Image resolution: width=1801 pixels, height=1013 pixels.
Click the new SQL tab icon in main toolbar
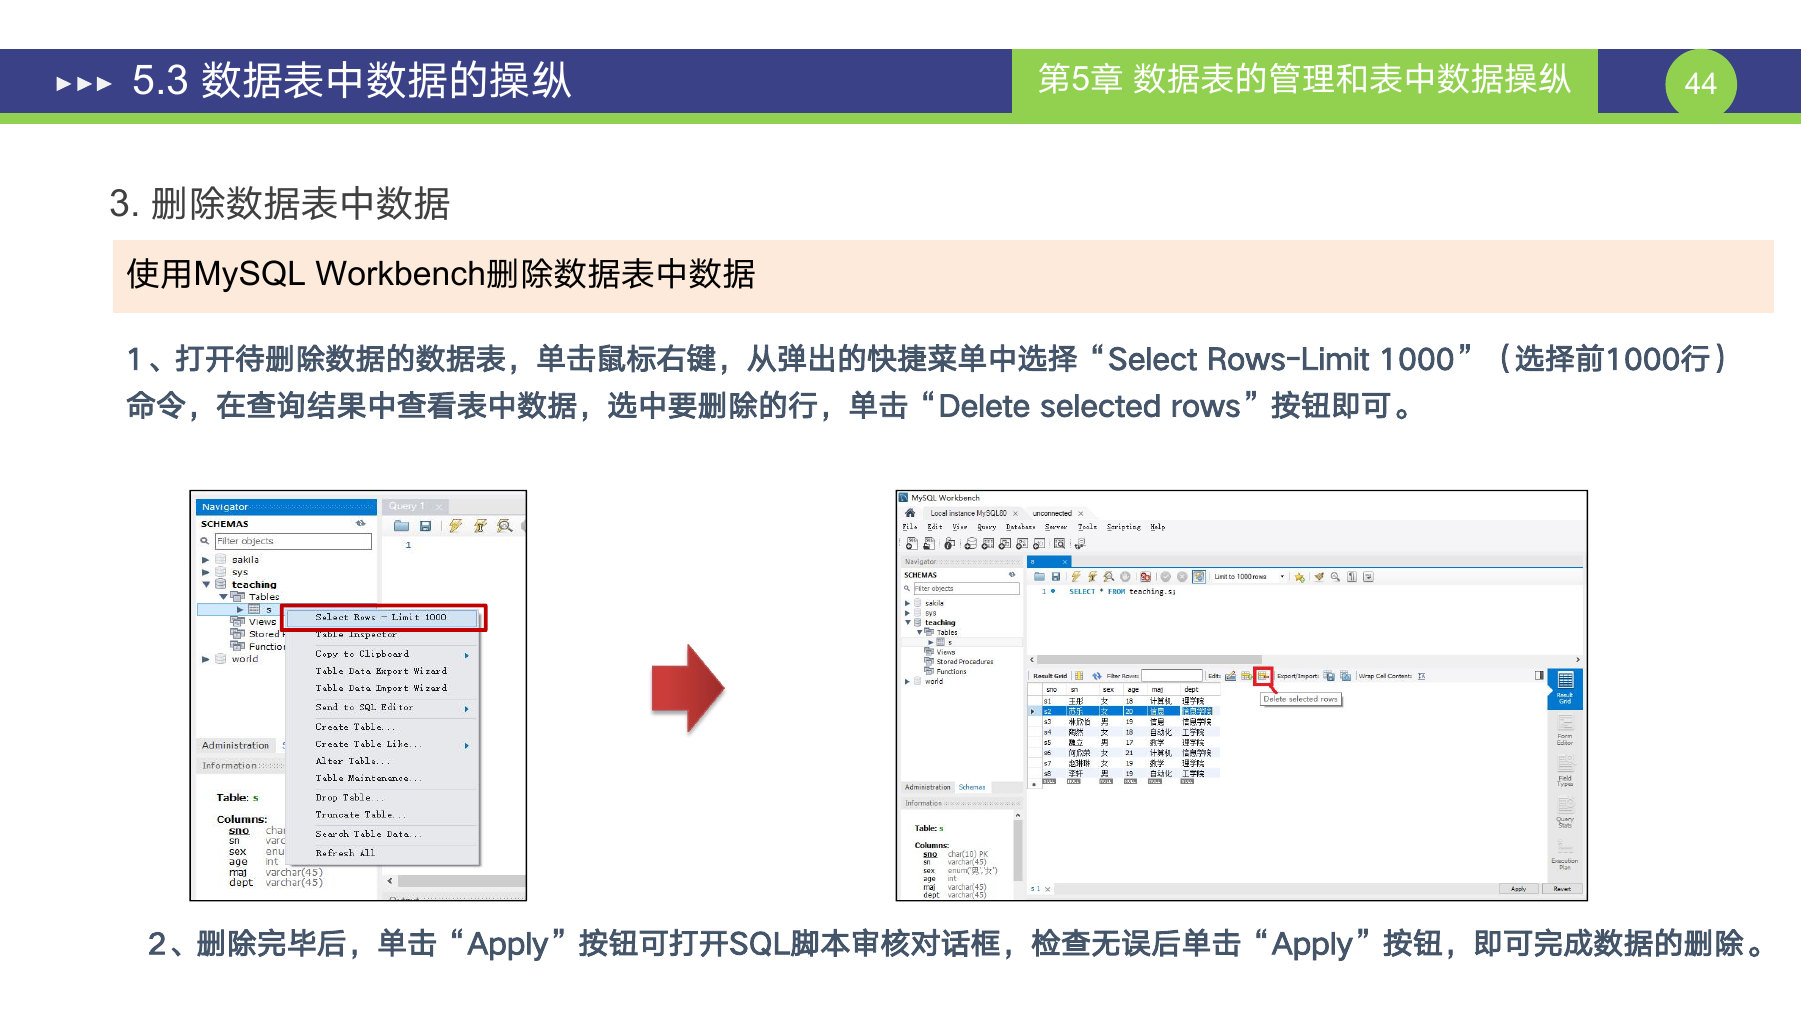coord(911,544)
